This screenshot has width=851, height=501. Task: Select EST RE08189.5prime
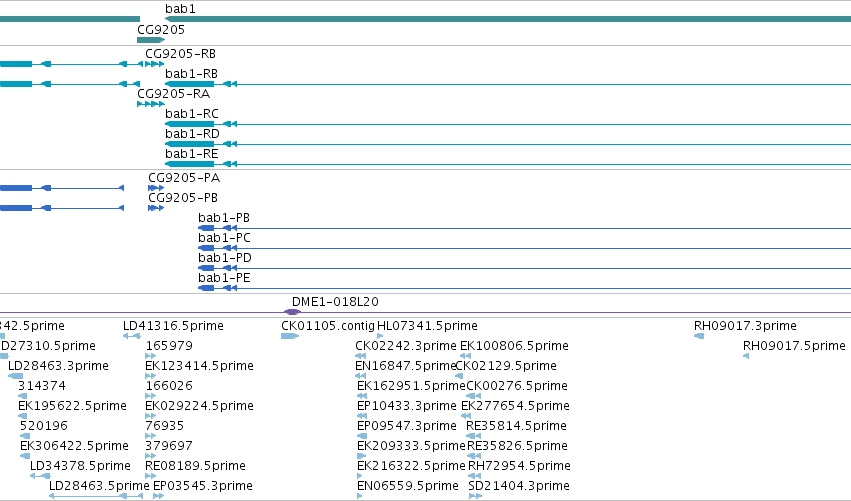coord(195,466)
